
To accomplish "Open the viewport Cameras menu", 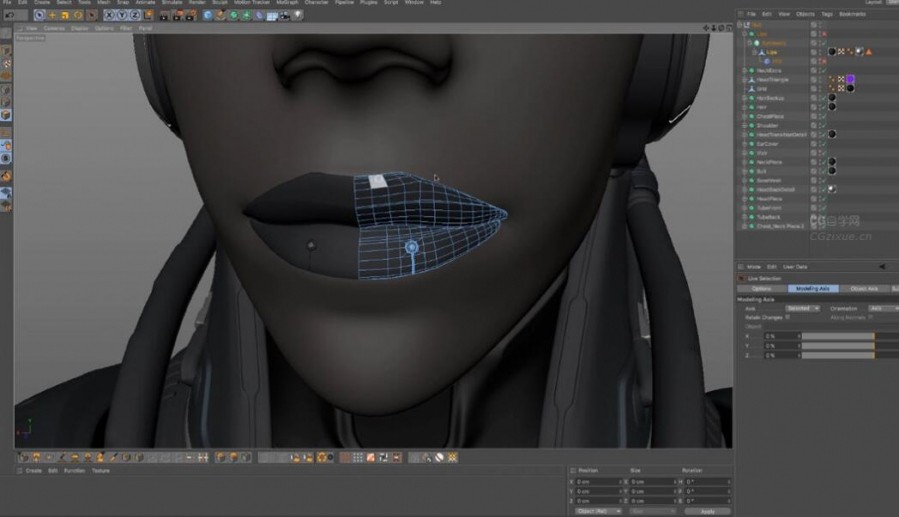I will tap(54, 28).
